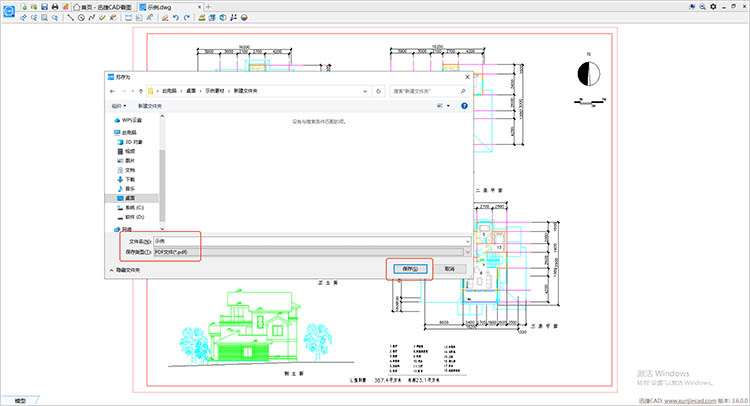The height and width of the screenshot is (406, 750).
Task: Select 系统 (C:) drive in navigation pane
Action: 131,208
